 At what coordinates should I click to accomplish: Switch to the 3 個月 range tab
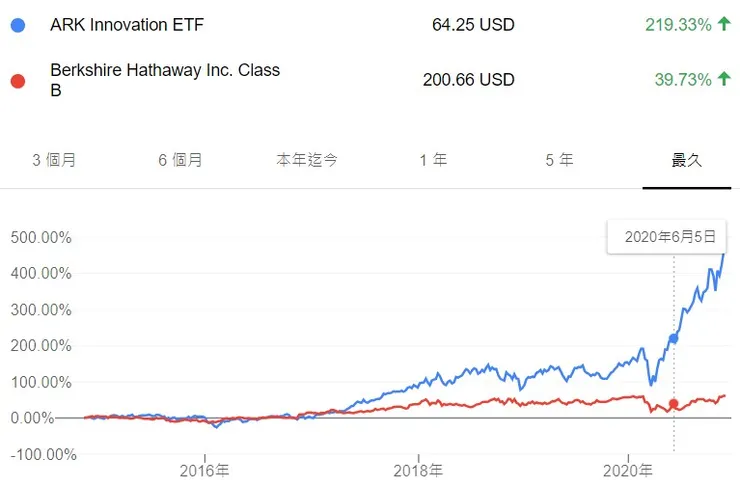[55, 160]
